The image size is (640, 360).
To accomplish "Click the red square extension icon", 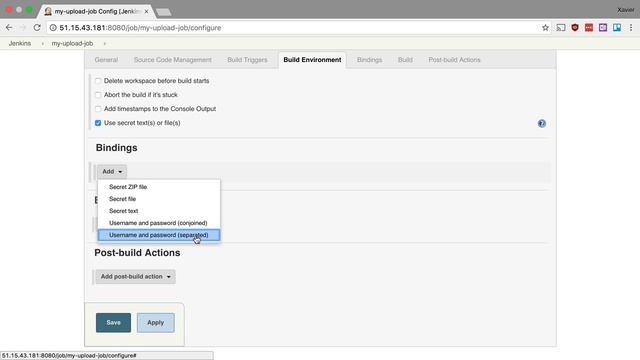I will click(589, 28).
